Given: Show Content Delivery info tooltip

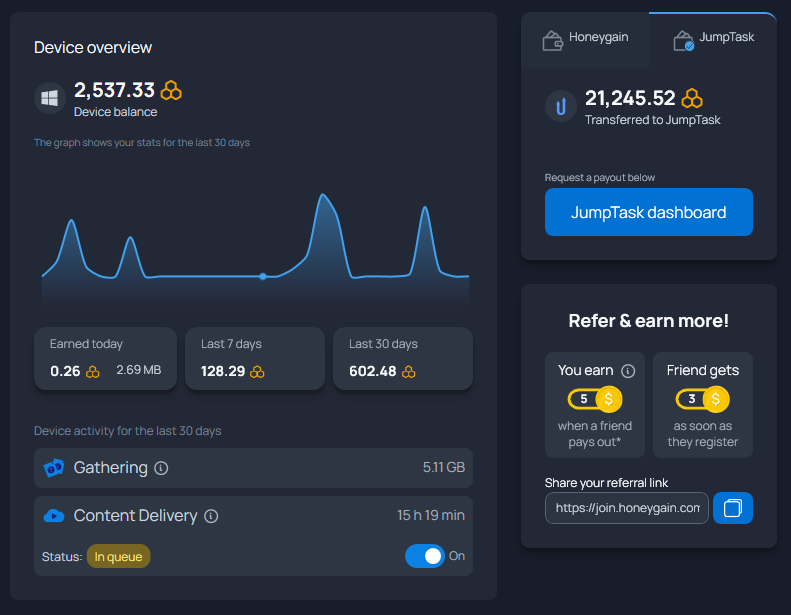Looking at the screenshot, I should coord(211,516).
